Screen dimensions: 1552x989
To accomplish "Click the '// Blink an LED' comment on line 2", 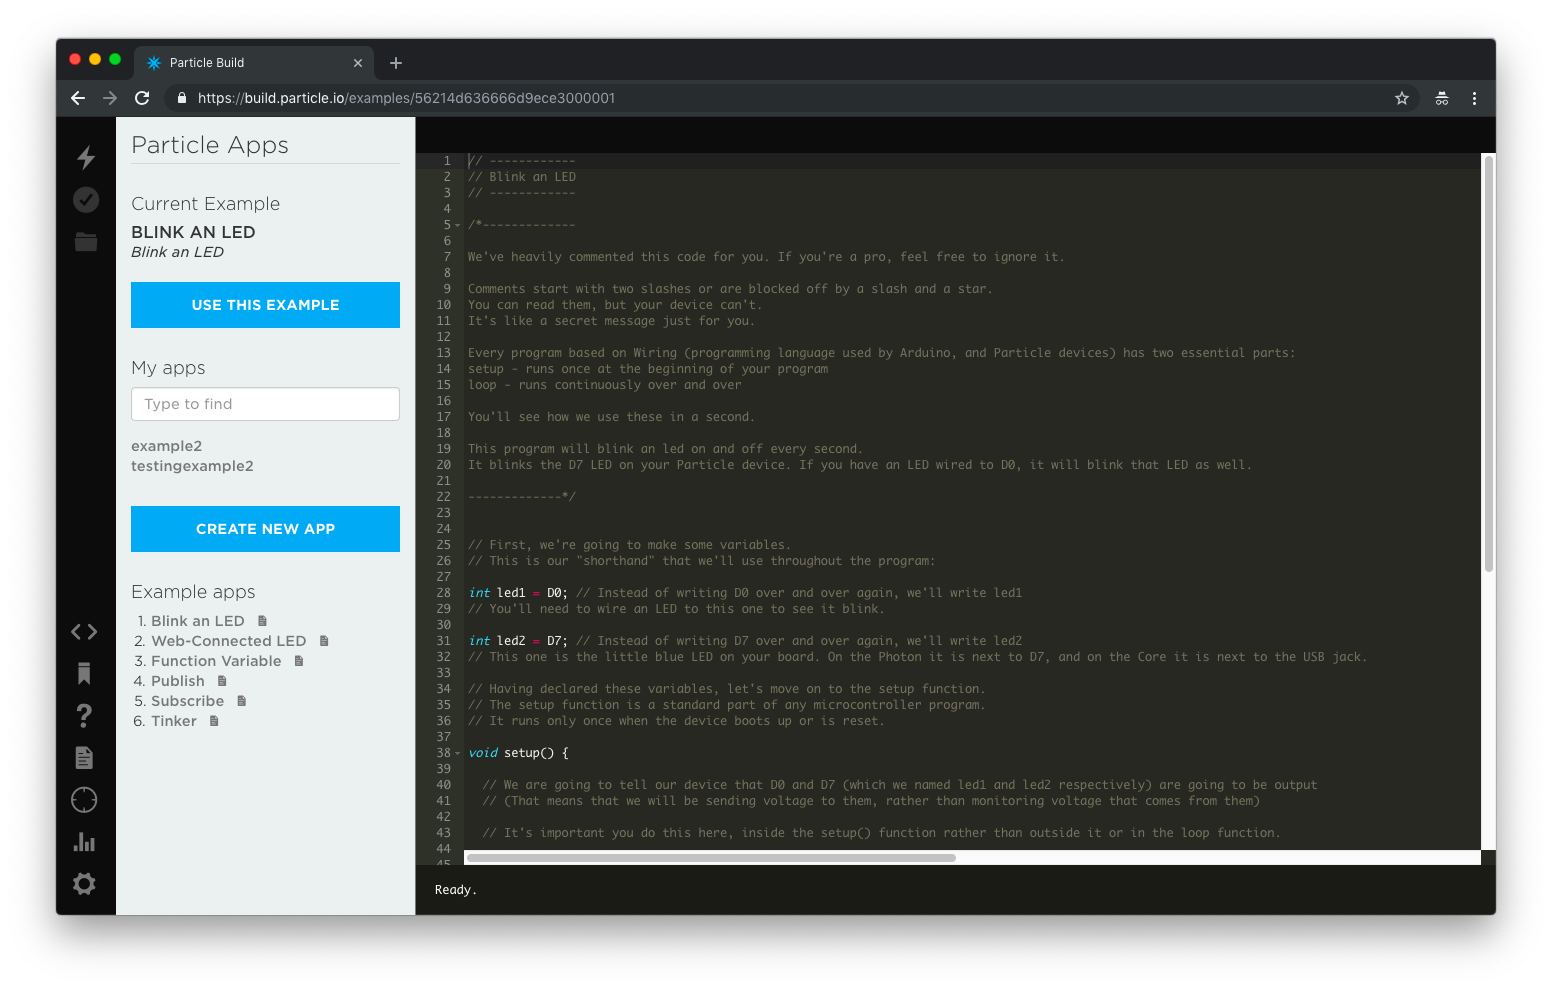I will click(x=522, y=177).
